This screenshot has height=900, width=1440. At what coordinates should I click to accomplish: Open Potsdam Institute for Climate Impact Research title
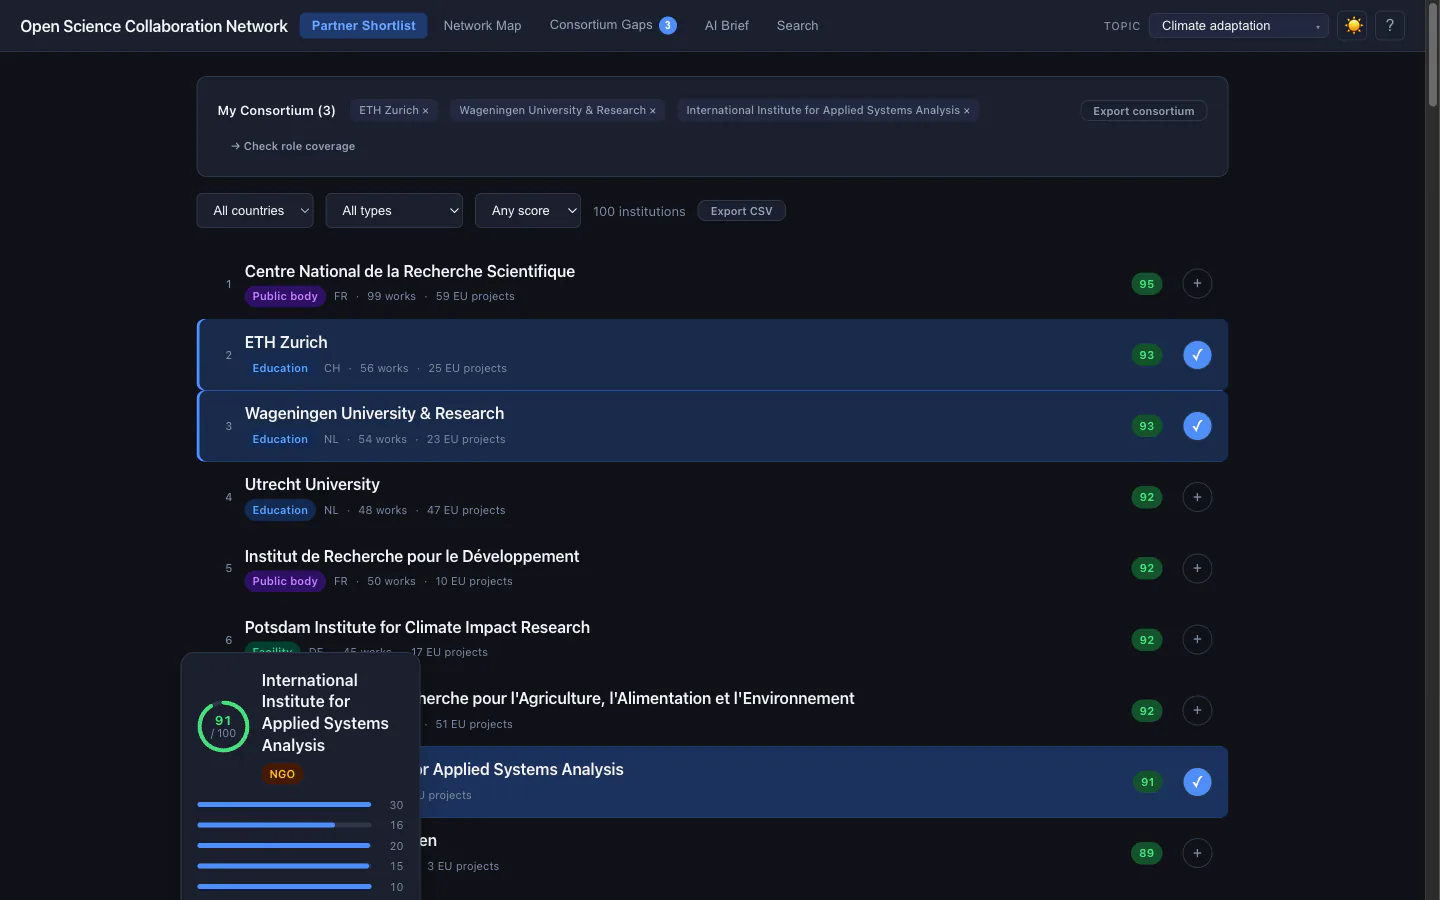coord(417,627)
